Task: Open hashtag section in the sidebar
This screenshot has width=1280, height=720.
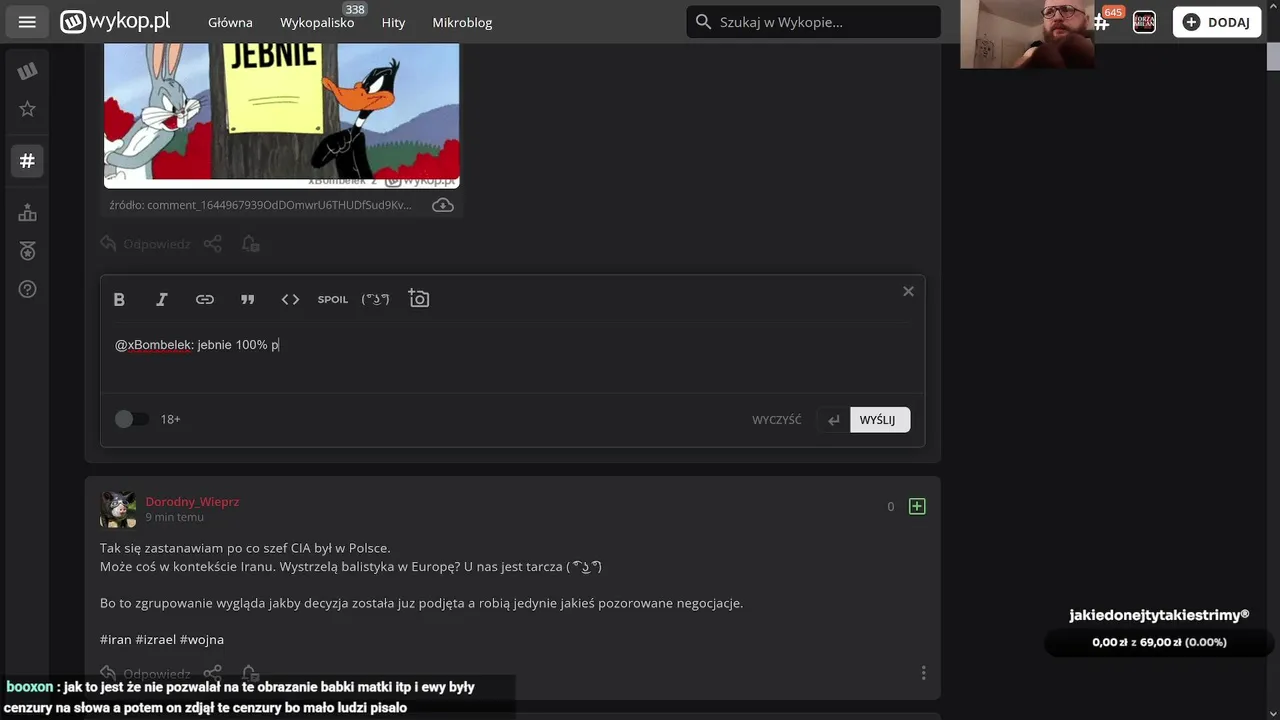Action: point(27,160)
